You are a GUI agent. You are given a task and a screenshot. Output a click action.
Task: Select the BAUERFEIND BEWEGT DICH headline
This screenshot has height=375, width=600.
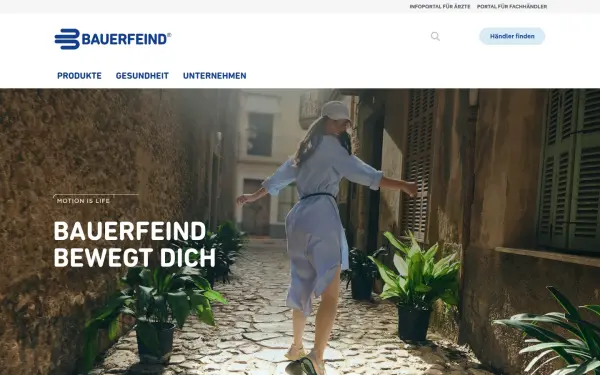[x=134, y=244]
